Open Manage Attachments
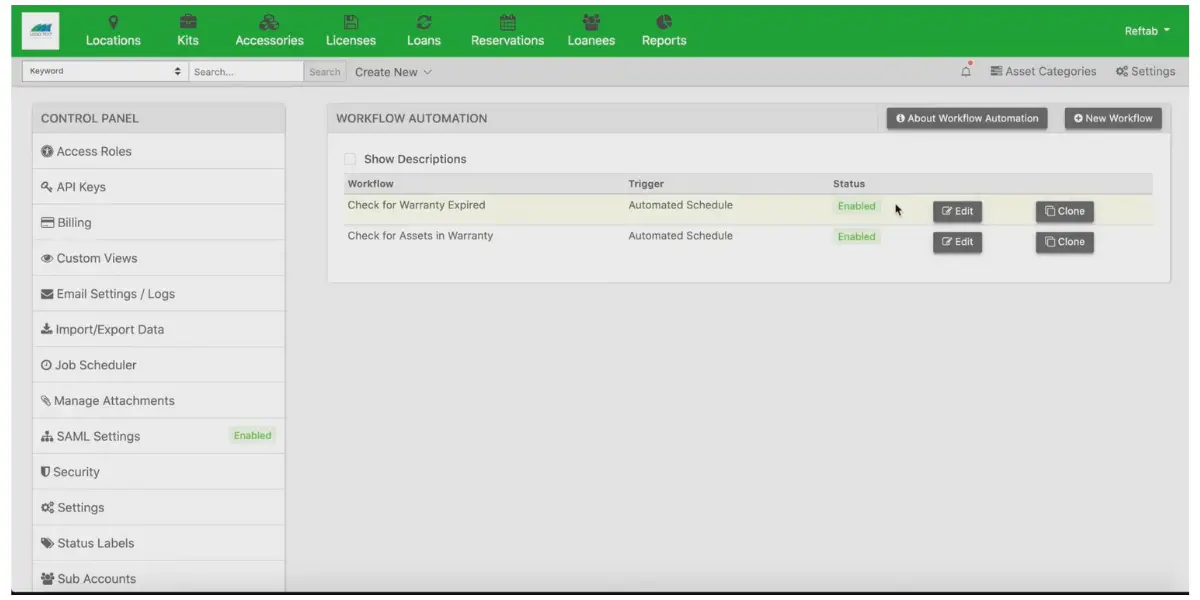The width and height of the screenshot is (1200, 600). coord(158,401)
